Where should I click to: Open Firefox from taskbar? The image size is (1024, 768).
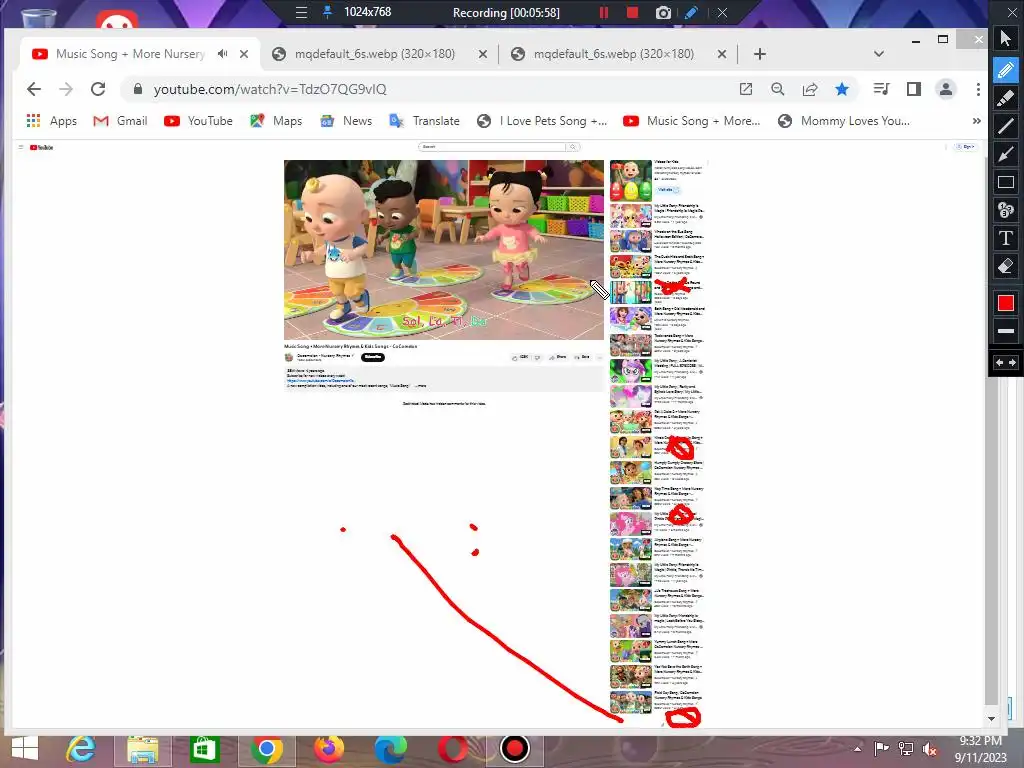pos(328,749)
